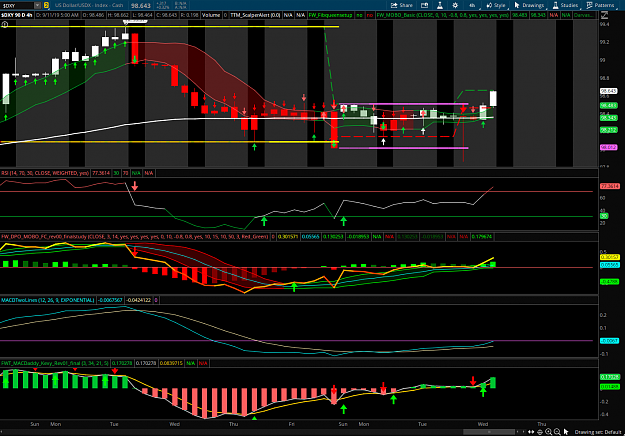Click the TTM_ScalperAlert study label
The height and width of the screenshot is (436, 625).
click(x=256, y=15)
